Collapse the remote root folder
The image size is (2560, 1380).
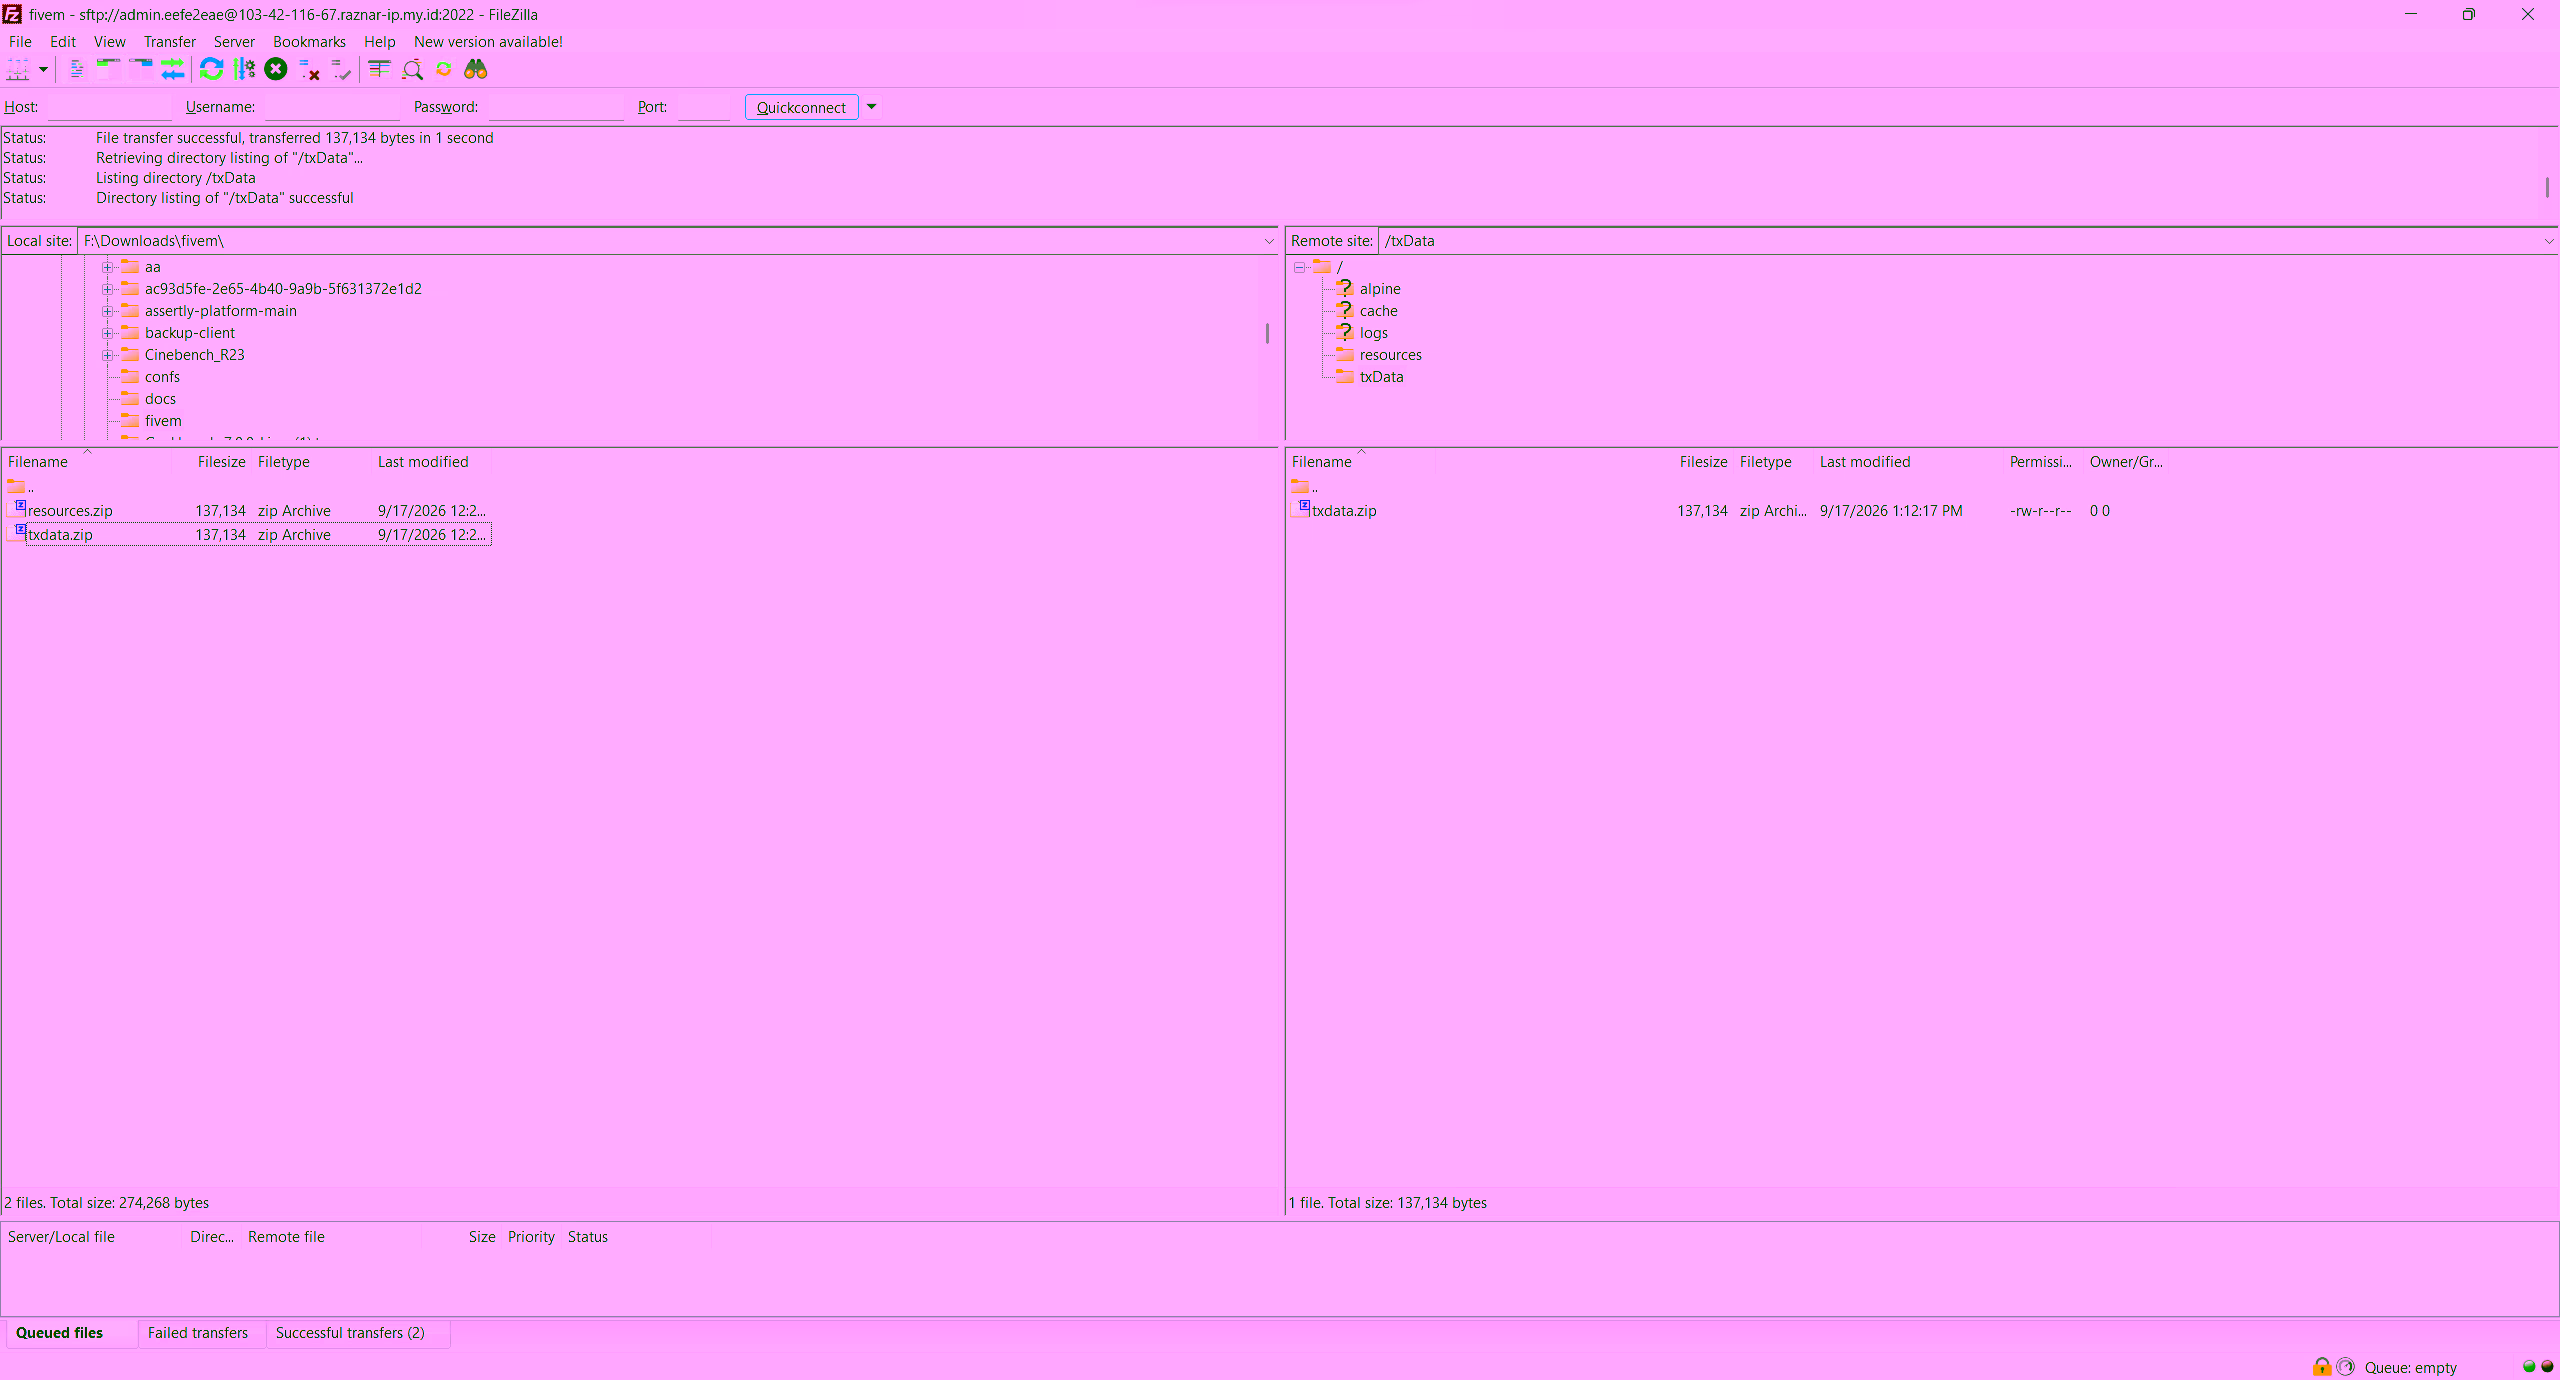[1299, 267]
